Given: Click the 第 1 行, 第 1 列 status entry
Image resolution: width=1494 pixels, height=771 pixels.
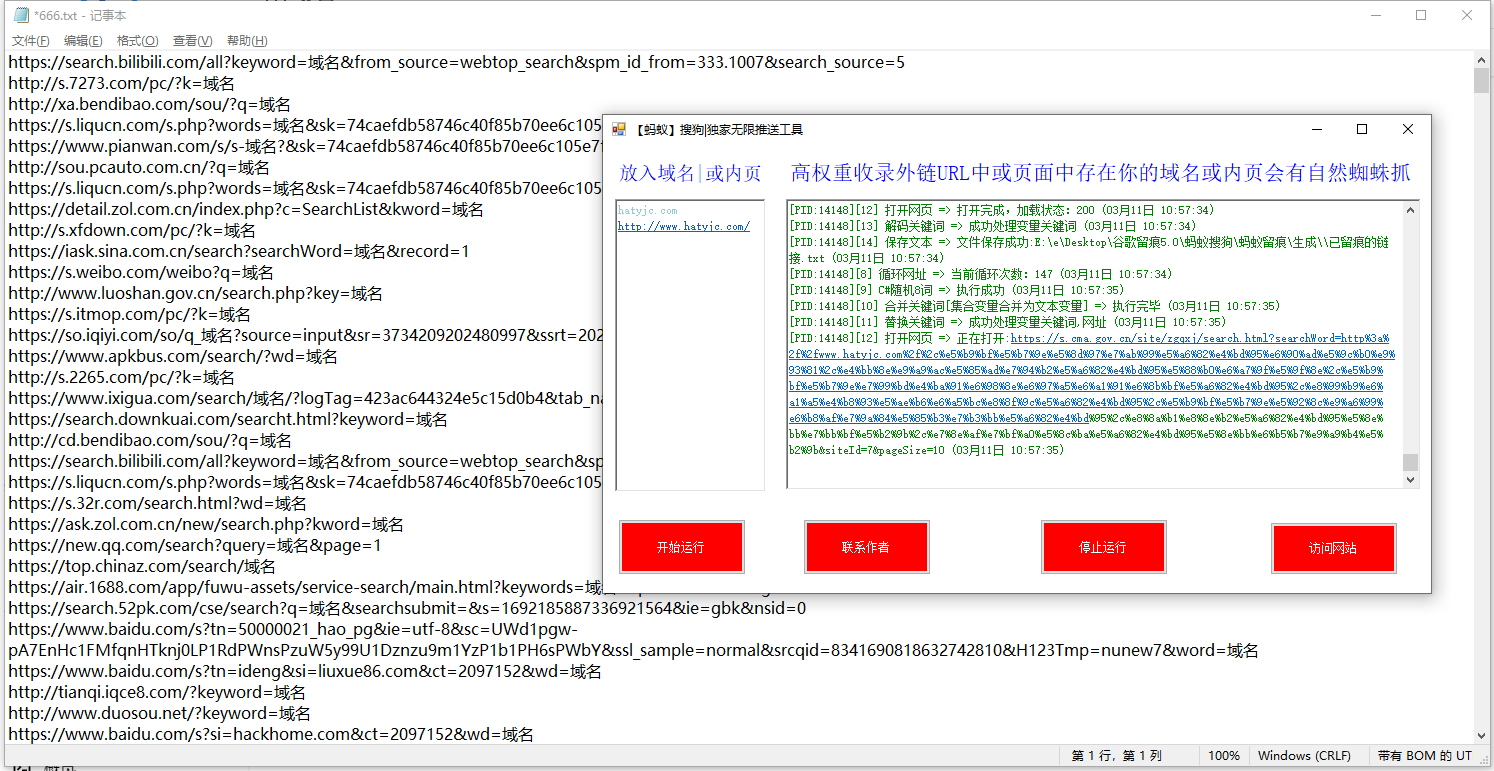Looking at the screenshot, I should (1117, 756).
